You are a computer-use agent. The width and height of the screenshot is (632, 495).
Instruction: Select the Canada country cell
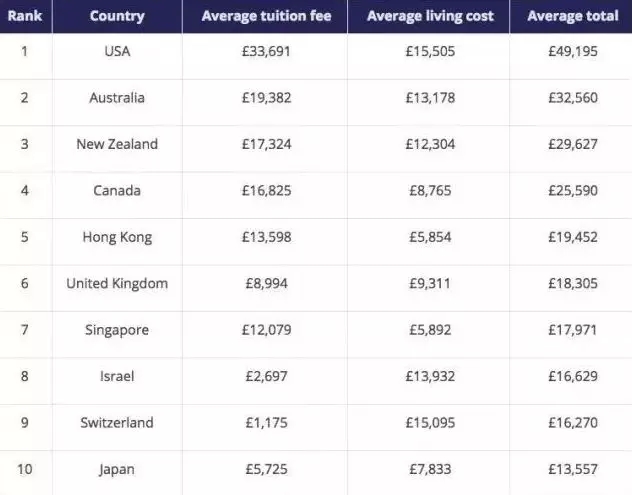[117, 190]
